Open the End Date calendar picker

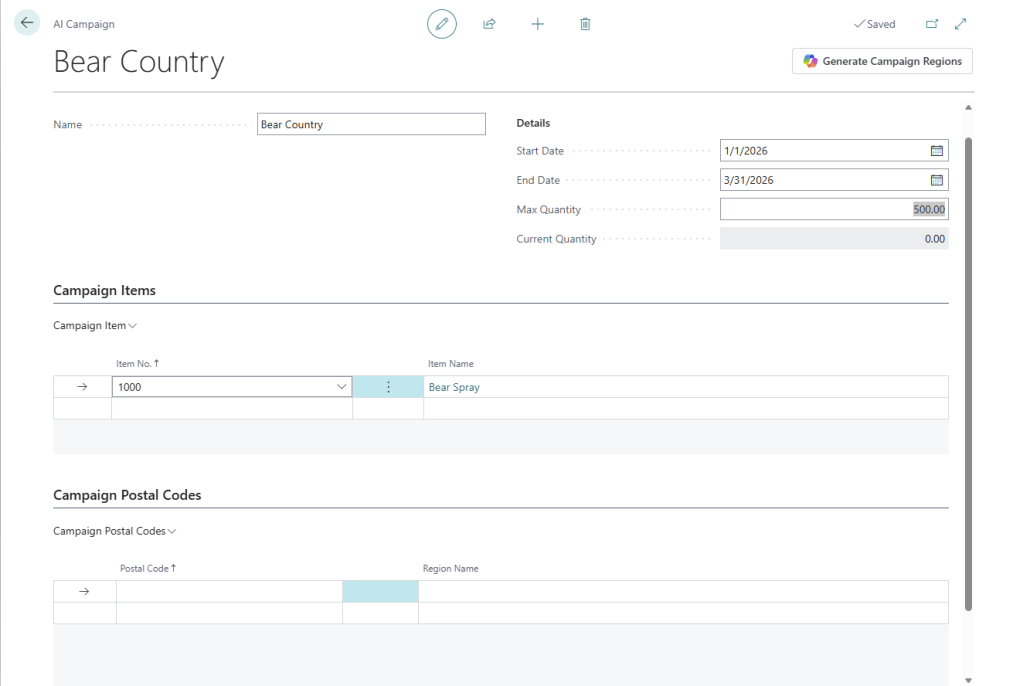(937, 181)
